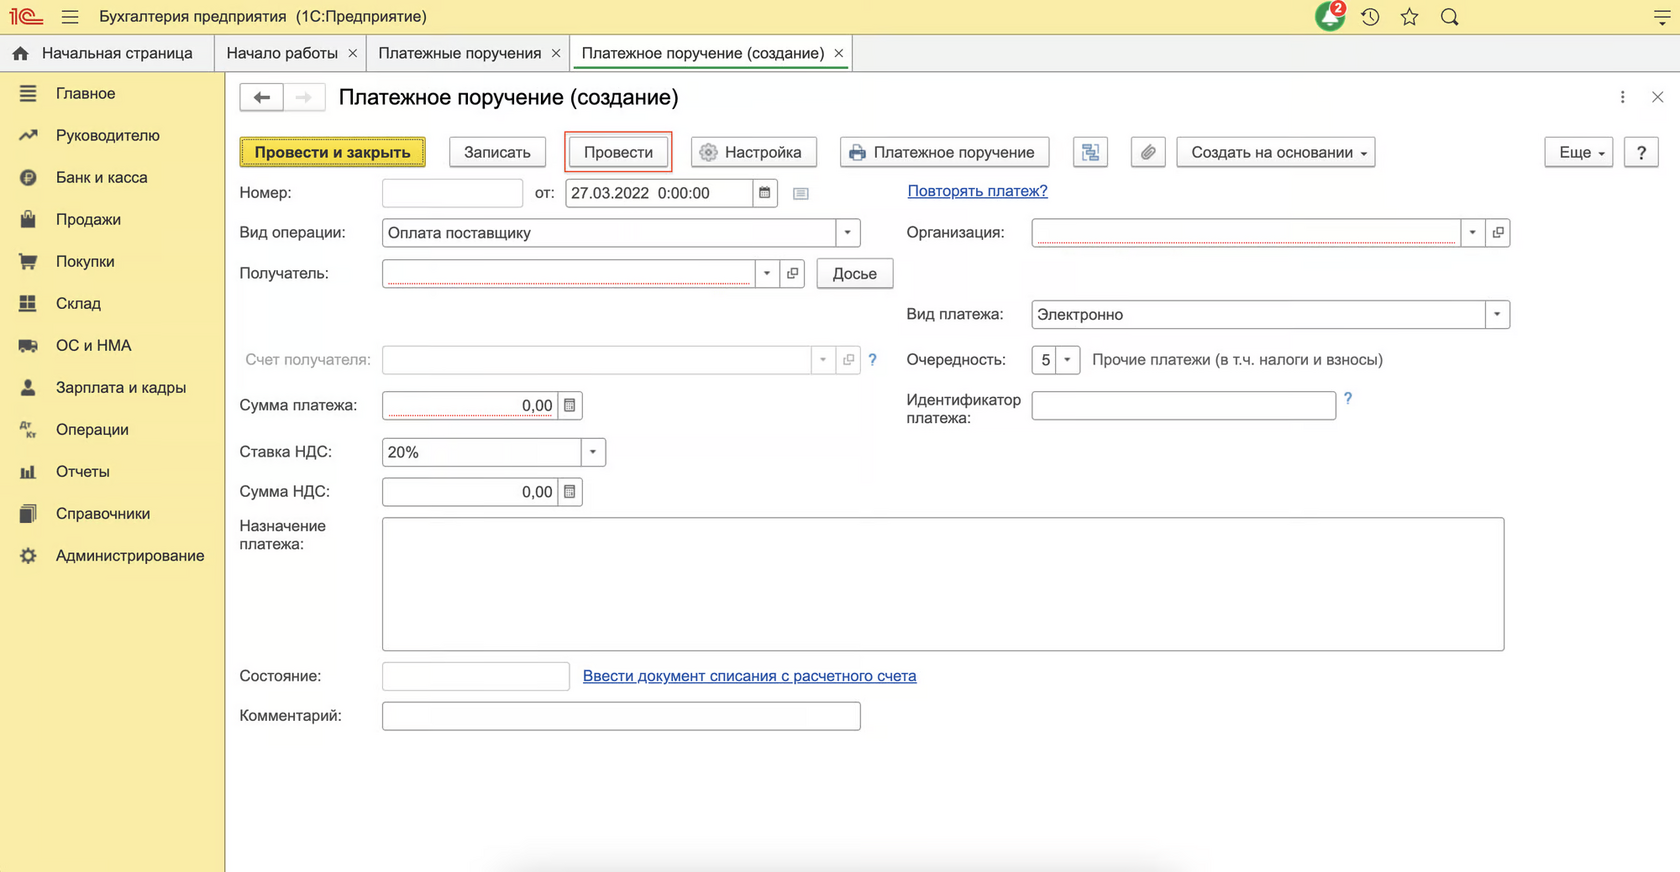Open the service settings icon at top right
Viewport: 1680px width, 872px height.
pyautogui.click(x=1662, y=17)
